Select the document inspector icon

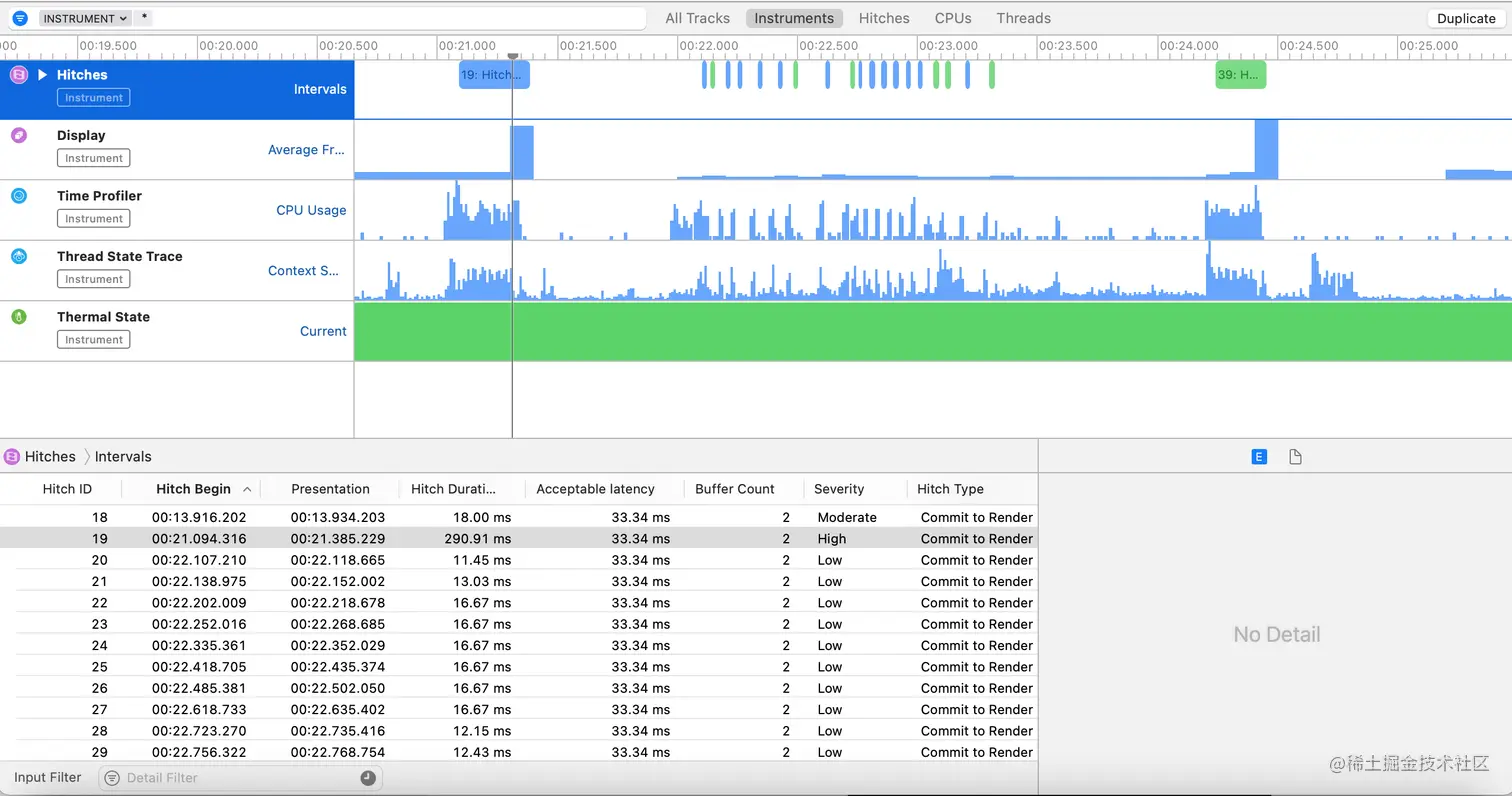(x=1295, y=457)
